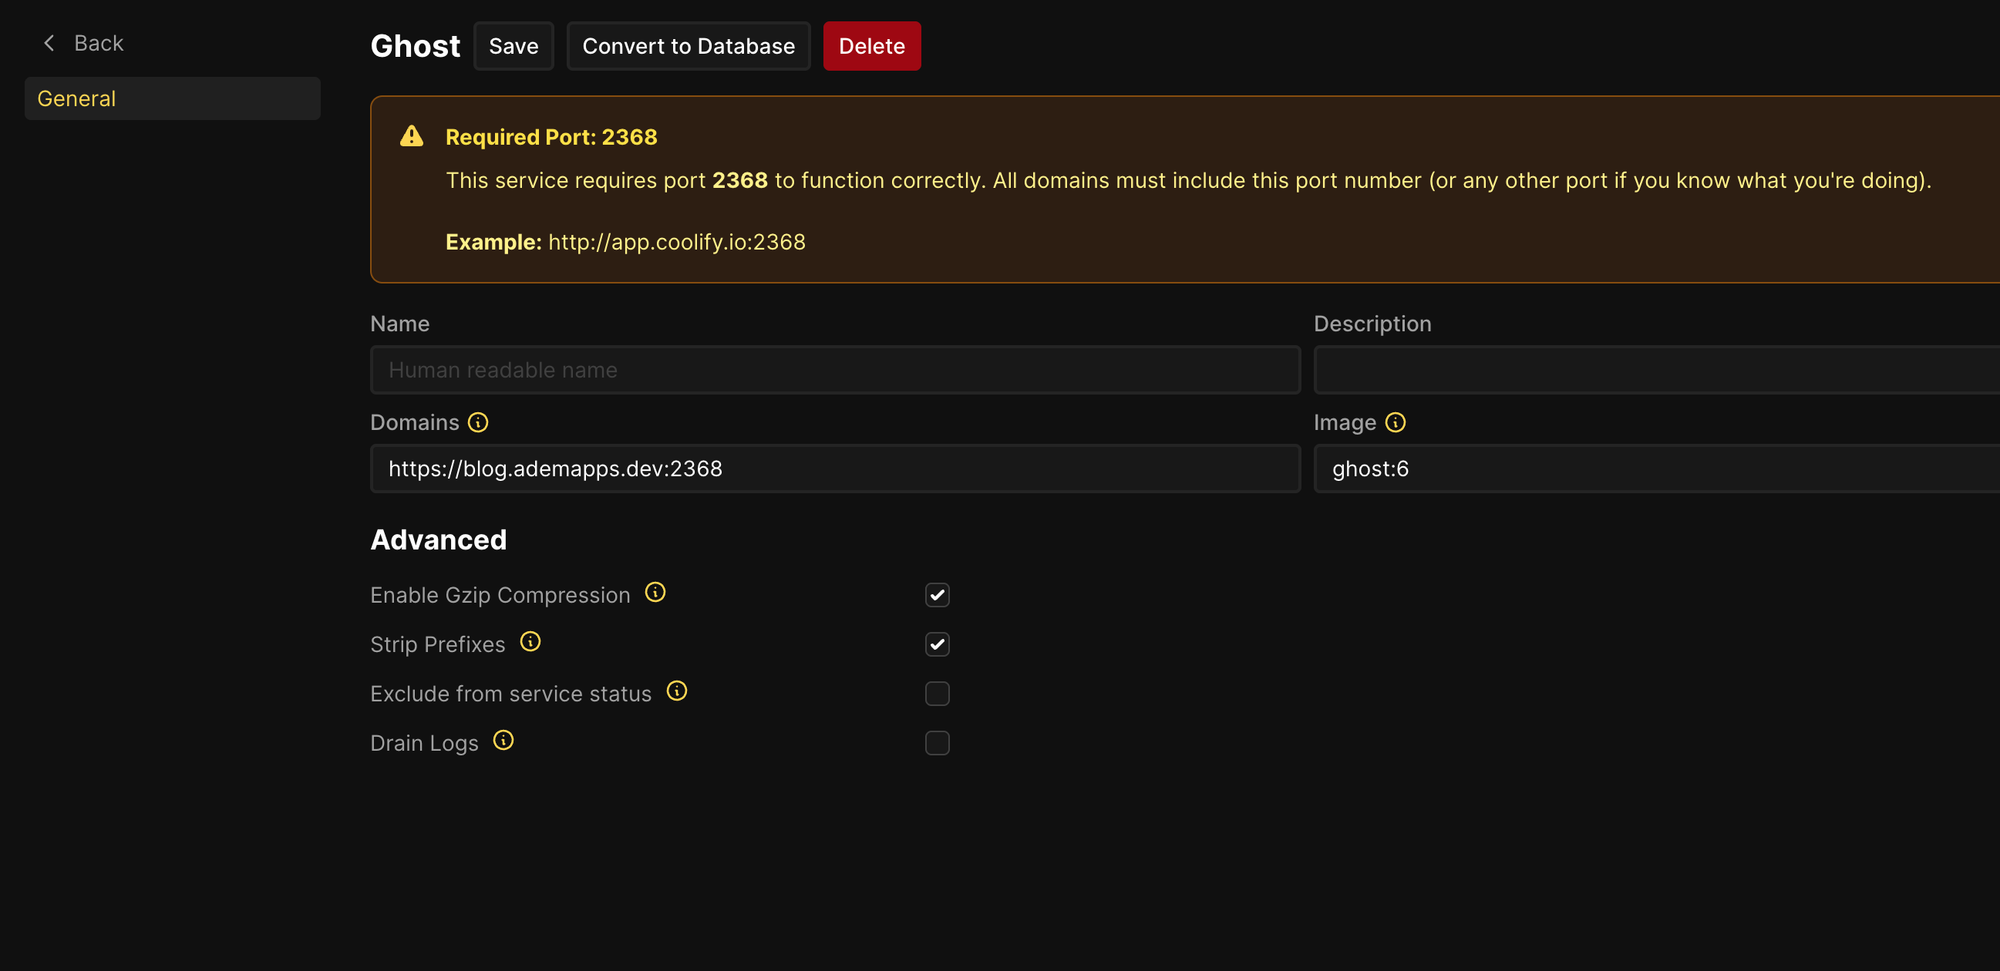The width and height of the screenshot is (2000, 971).
Task: Open the Image info icon
Action: [1395, 423]
